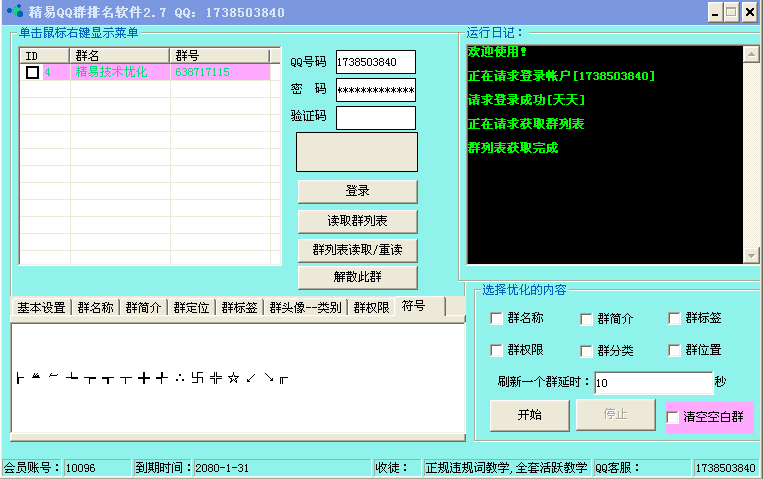Click log scrollbar down arrow
Image resolution: width=763 pixels, height=479 pixels.
pyautogui.click(x=751, y=255)
